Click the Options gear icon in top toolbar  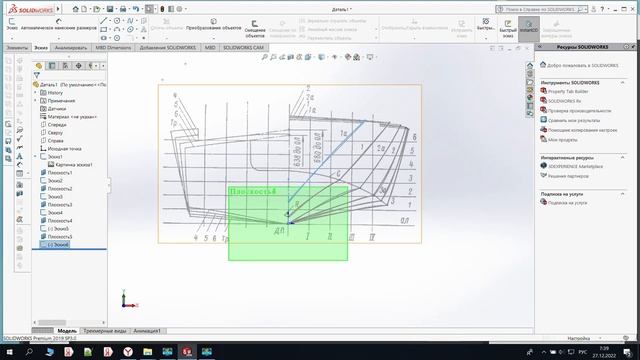[x=179, y=9]
